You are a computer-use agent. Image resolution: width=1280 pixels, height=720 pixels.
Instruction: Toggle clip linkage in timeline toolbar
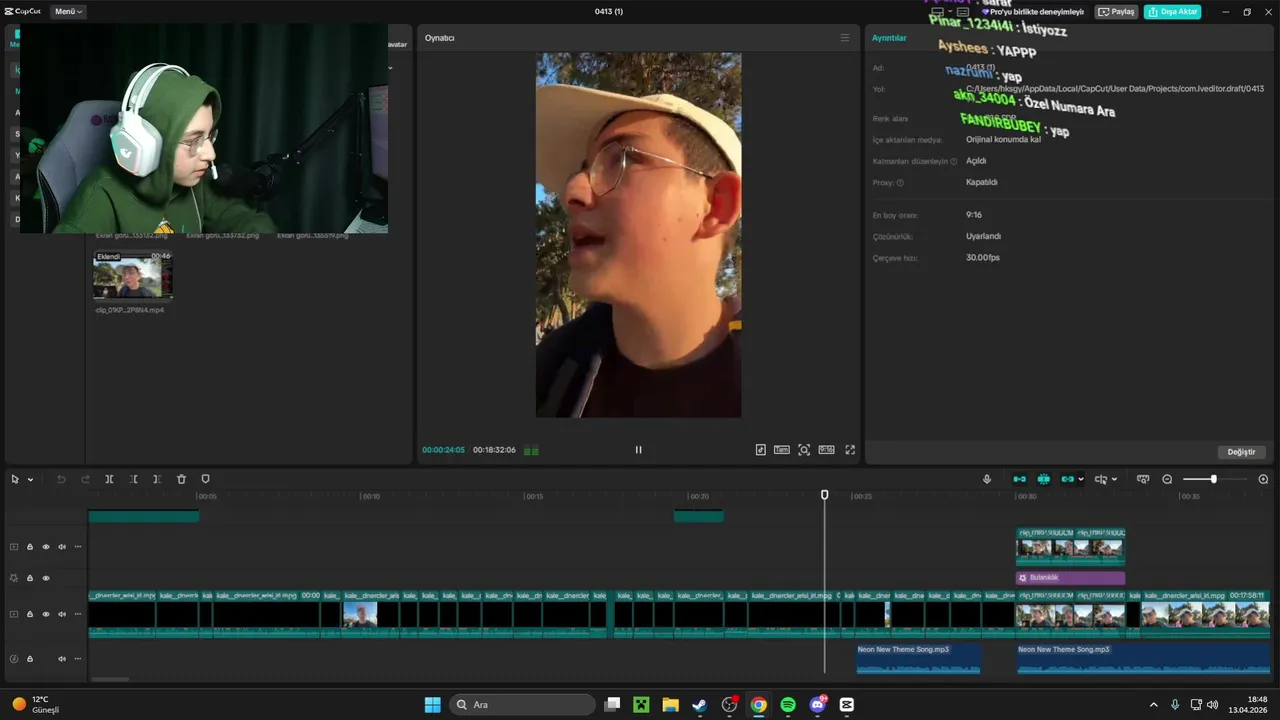click(1067, 479)
